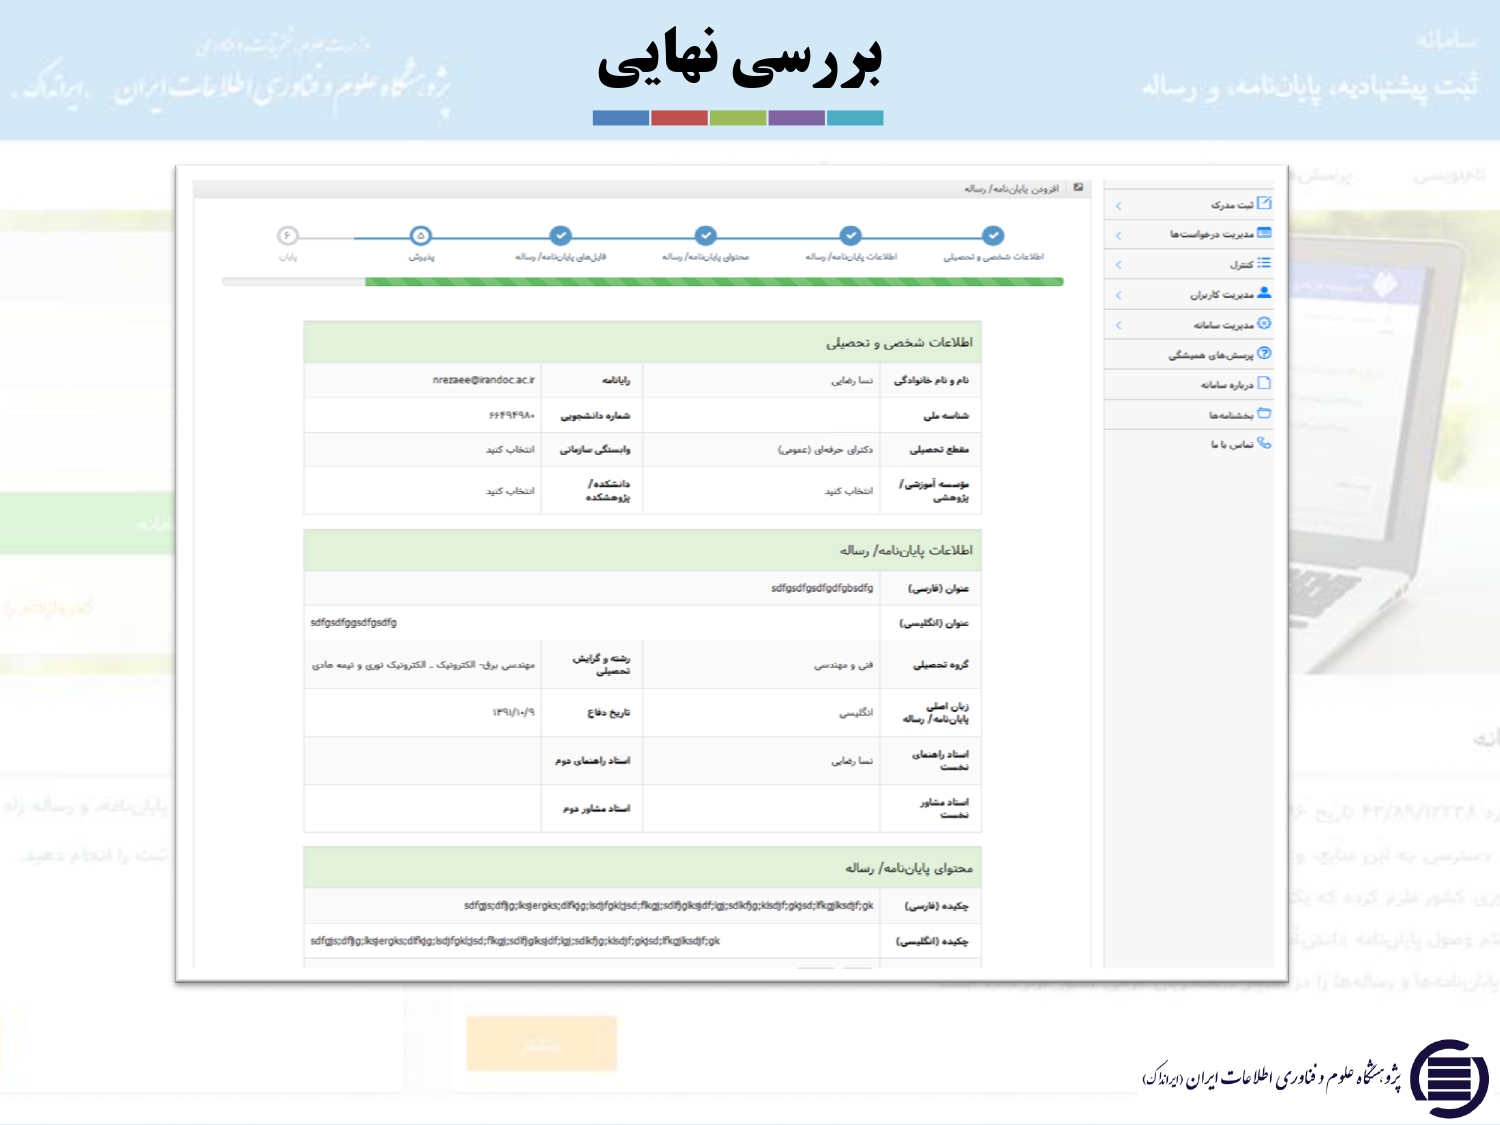This screenshot has height=1125, width=1500.
Task: Open the بخشنامه‌ها sidebar menu item
Action: pyautogui.click(x=1189, y=414)
